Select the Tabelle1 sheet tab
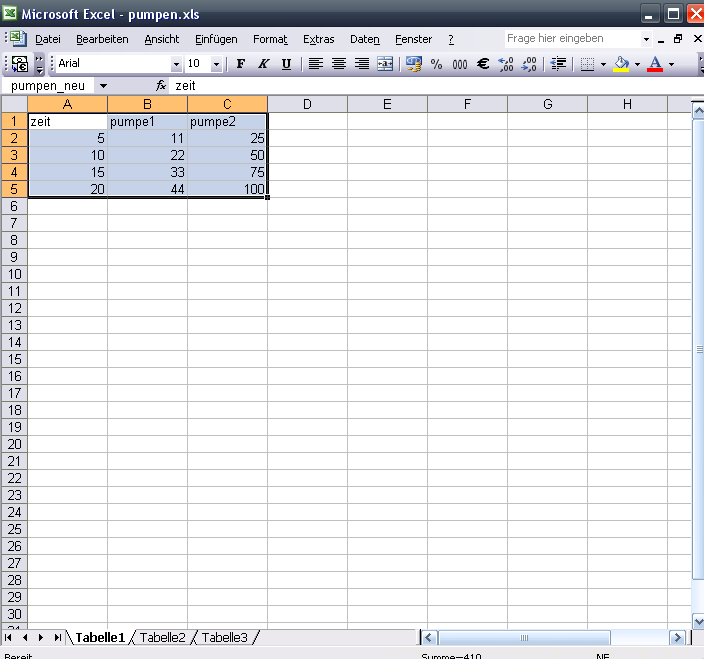Viewport: 704px width, 659px height. [100, 637]
